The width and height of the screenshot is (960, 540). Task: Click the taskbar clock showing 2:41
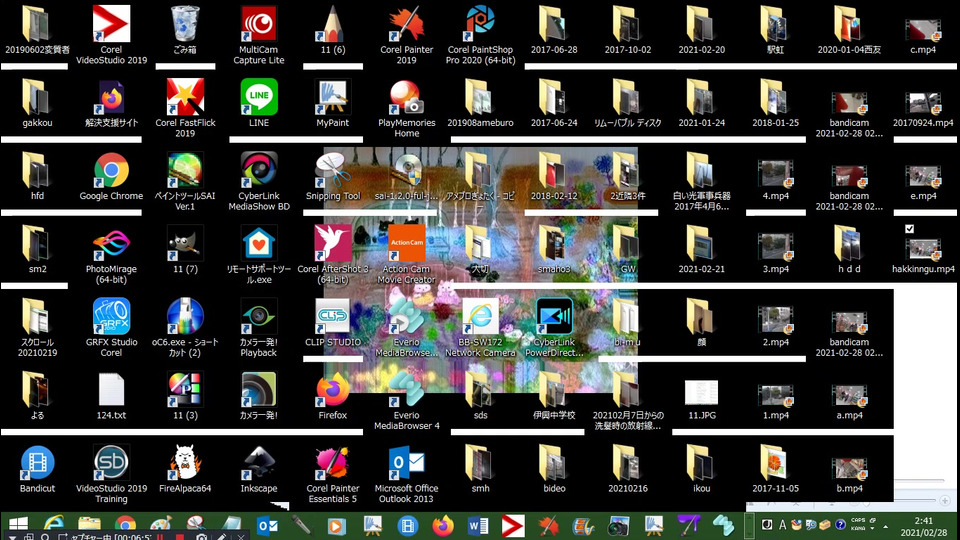923,527
